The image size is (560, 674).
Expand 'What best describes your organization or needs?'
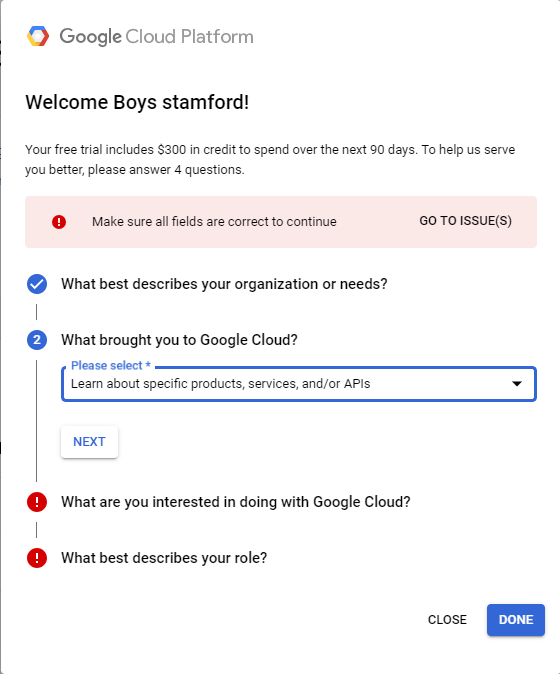click(x=224, y=284)
